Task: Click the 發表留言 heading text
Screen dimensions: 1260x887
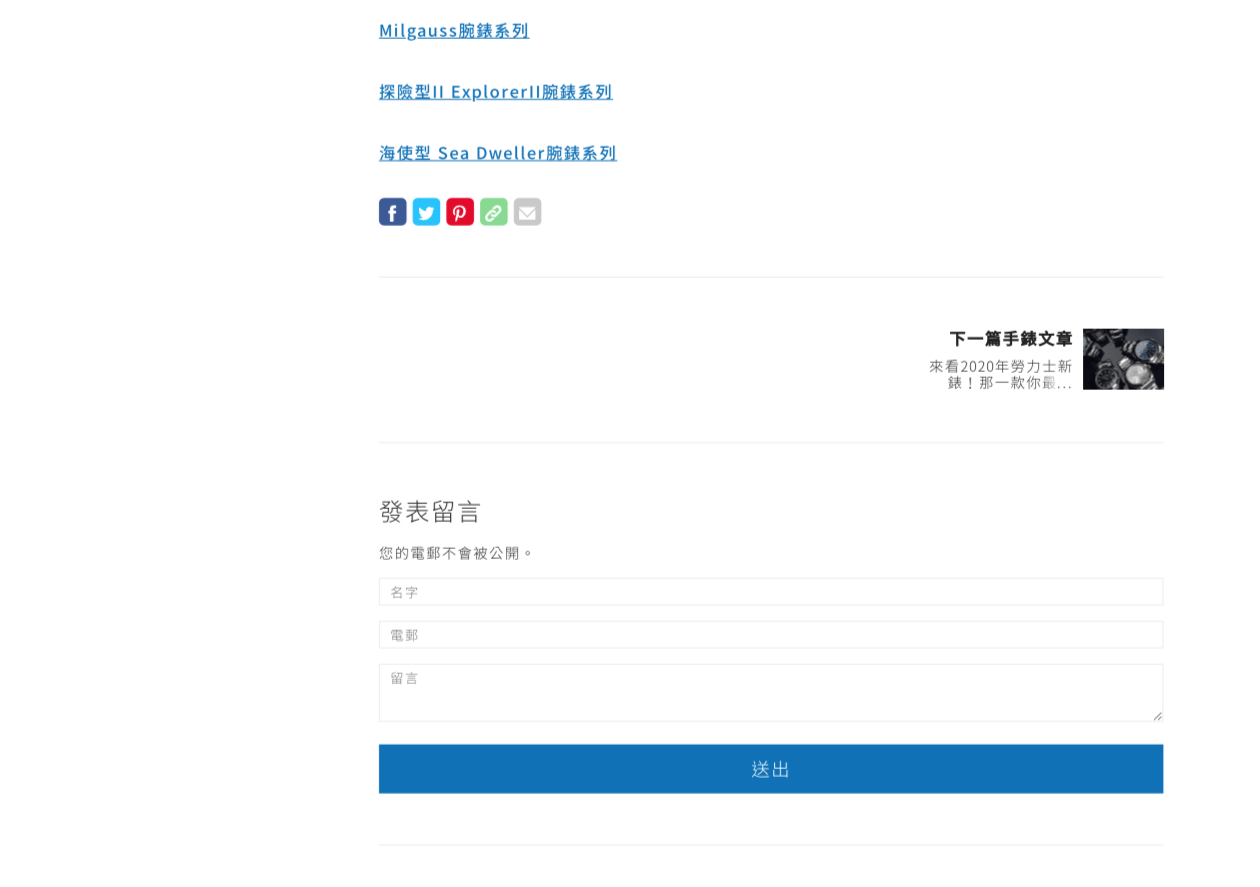Action: click(430, 511)
